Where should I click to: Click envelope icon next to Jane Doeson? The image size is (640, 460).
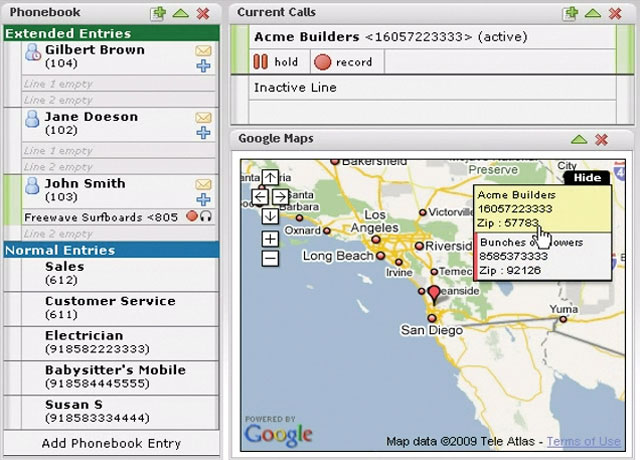203,118
